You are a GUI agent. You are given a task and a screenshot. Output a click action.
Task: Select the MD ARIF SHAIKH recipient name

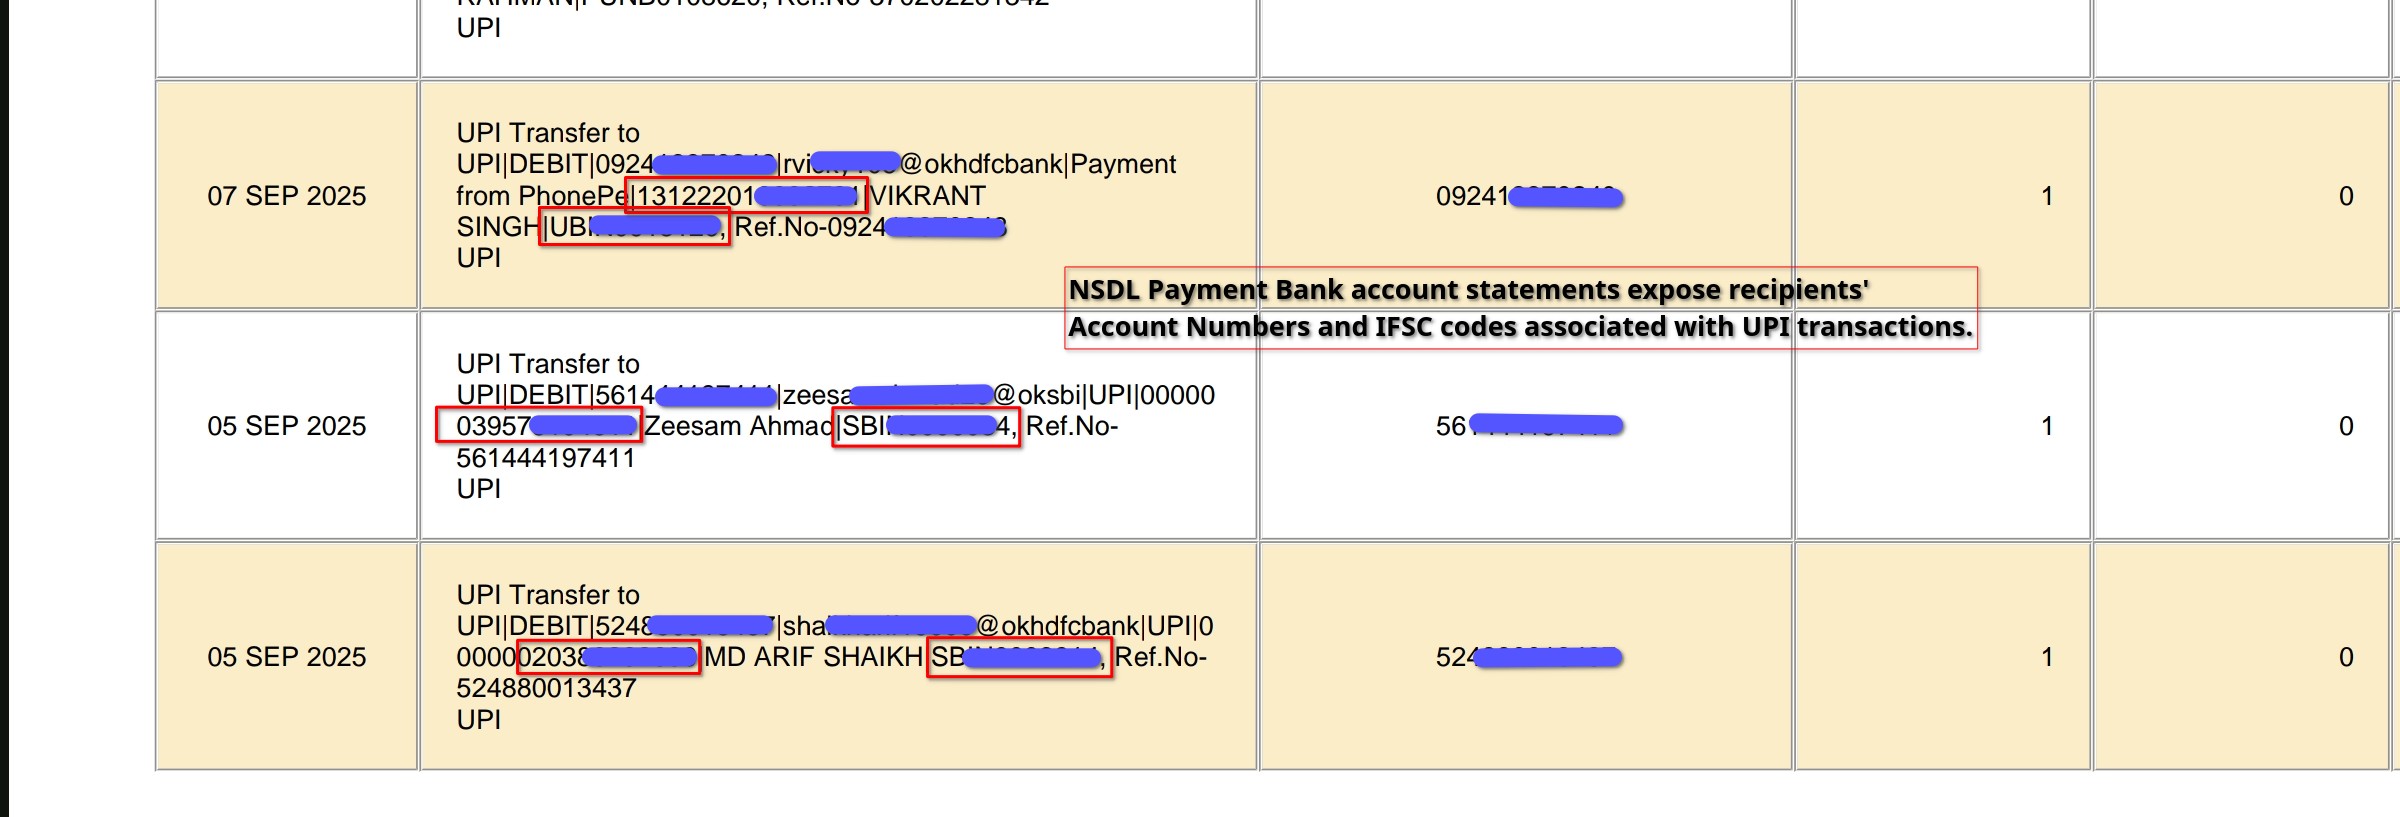813,657
